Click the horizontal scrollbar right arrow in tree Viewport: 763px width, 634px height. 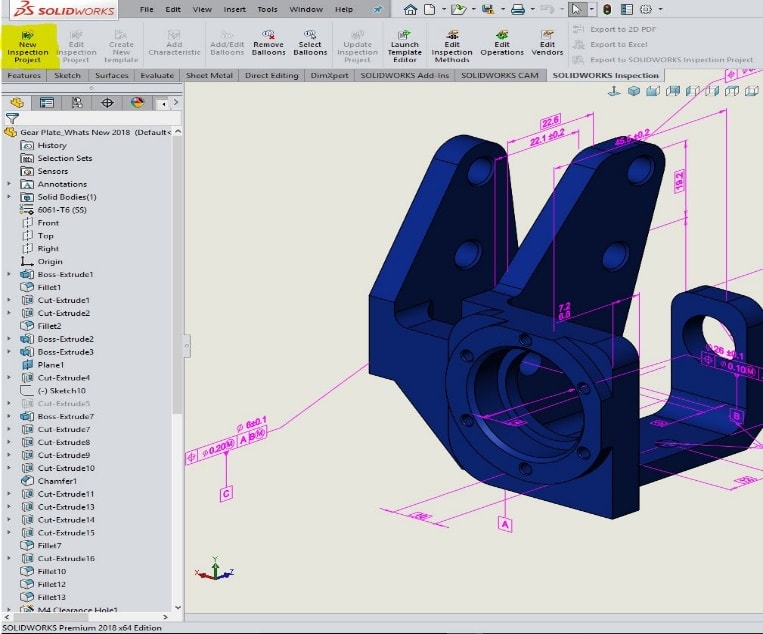[165, 617]
